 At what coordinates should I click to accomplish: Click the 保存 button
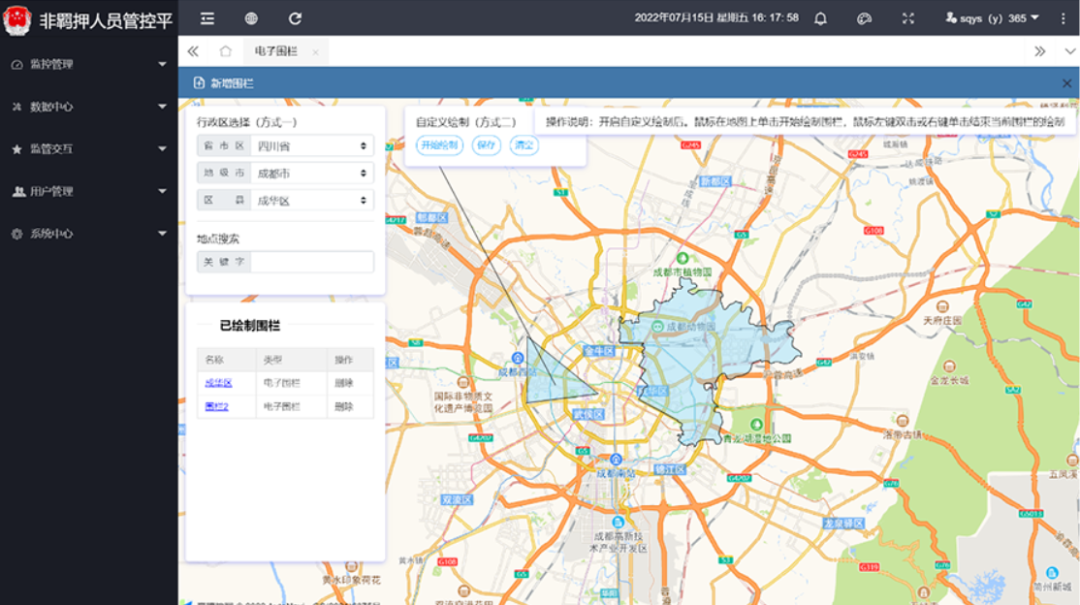[x=486, y=145]
